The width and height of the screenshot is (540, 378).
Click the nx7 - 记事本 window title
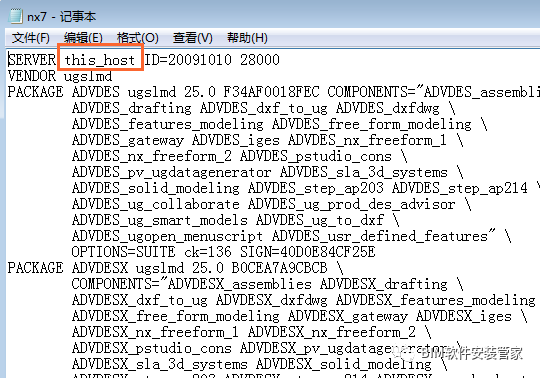(x=61, y=16)
